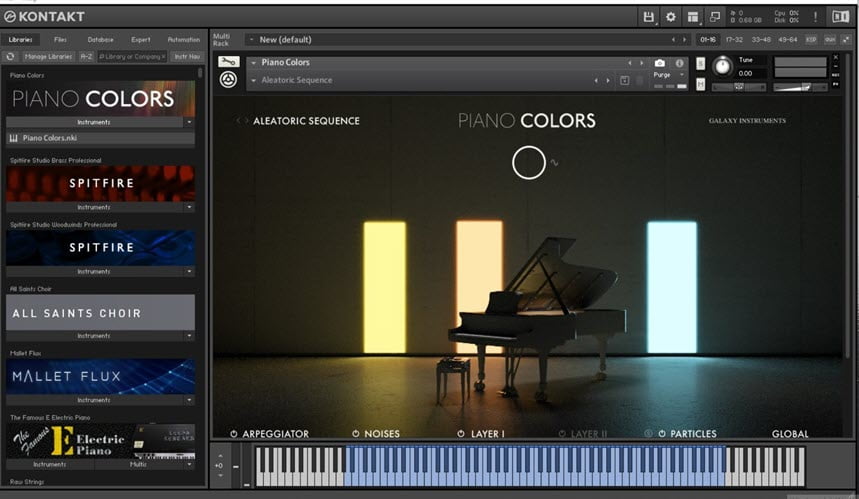Click the previous snapshot arrow beside Aleatoric Sequence
The width and height of the screenshot is (859, 499).
coord(596,81)
